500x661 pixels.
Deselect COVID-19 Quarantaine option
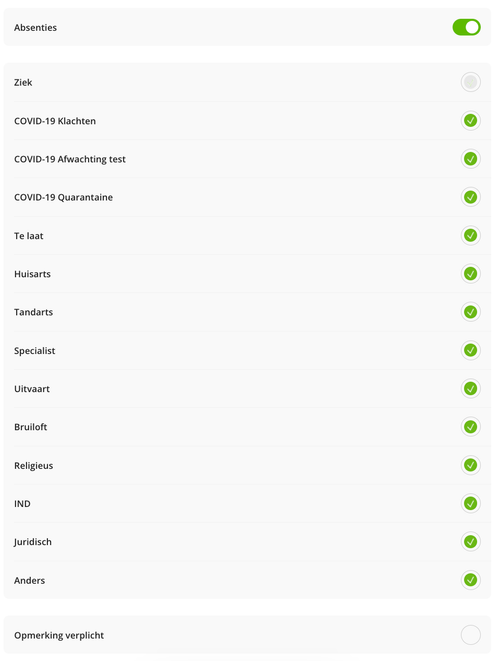(x=470, y=197)
